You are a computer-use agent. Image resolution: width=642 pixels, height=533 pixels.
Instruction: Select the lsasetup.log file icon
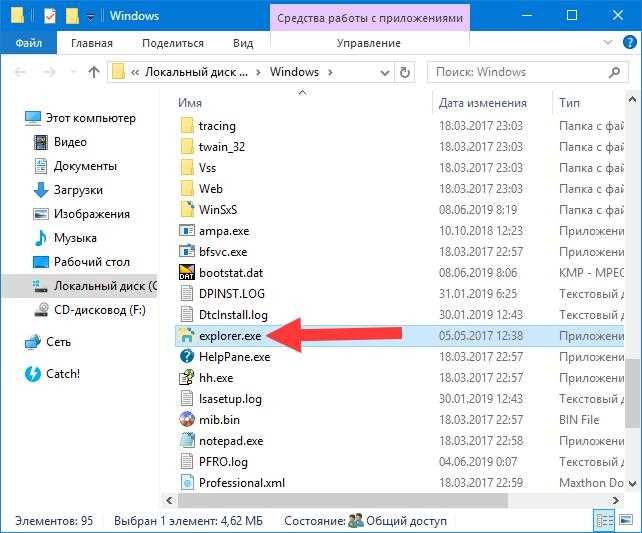(x=187, y=398)
